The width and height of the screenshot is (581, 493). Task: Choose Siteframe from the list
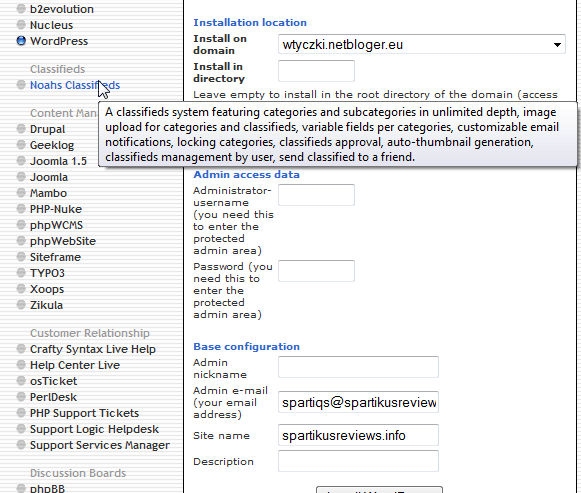55,257
